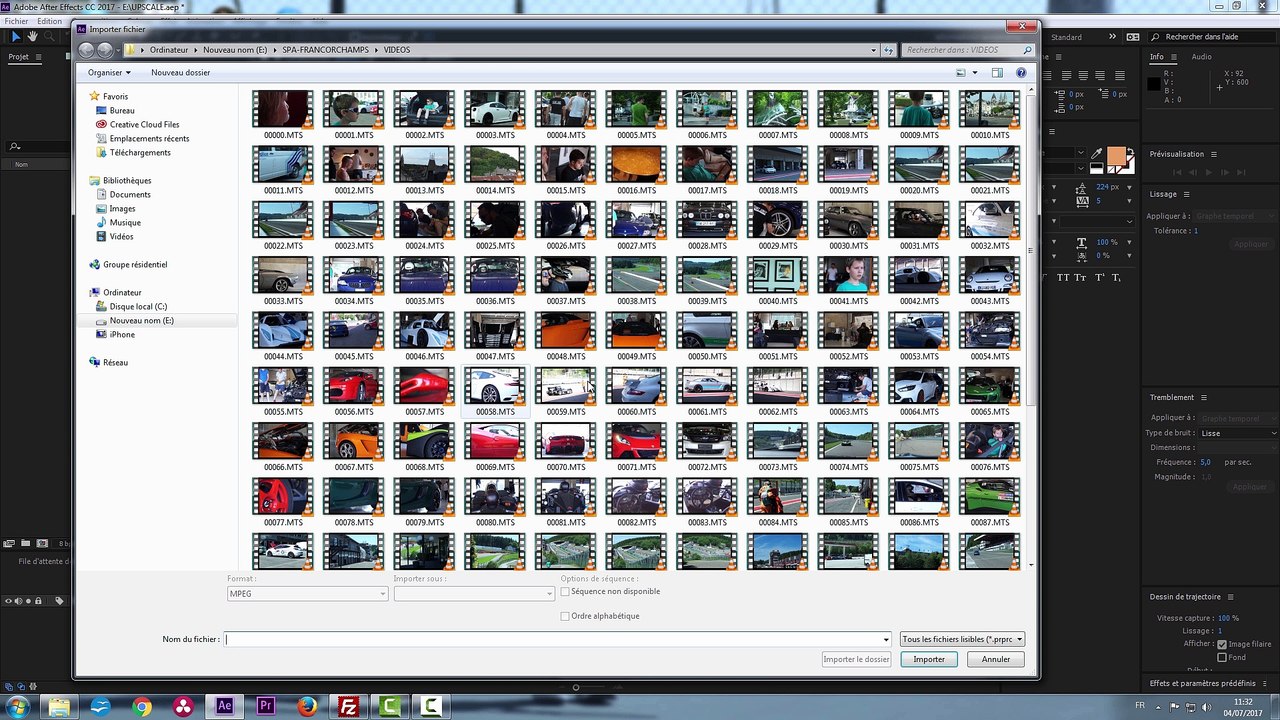The image size is (1280, 720).
Task: Click the black Info color swatch
Action: click(1154, 85)
